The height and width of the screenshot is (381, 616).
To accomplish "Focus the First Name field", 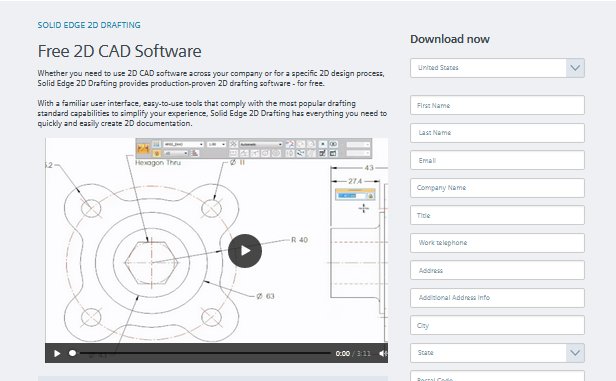I will [497, 105].
